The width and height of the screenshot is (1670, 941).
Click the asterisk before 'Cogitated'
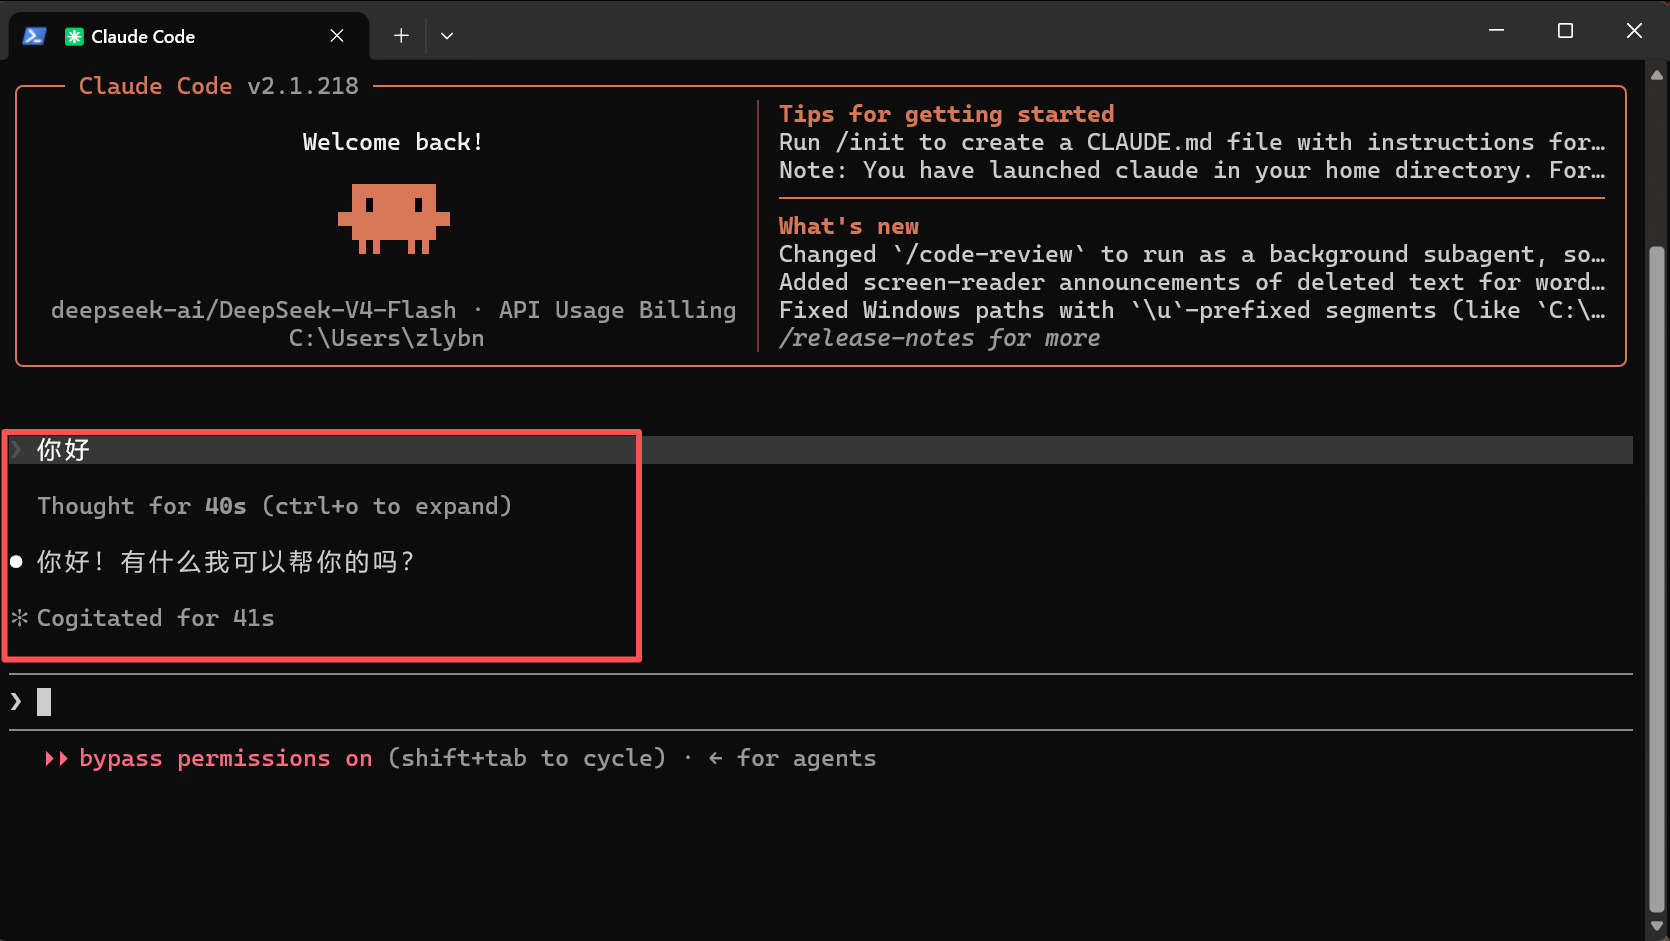point(19,618)
